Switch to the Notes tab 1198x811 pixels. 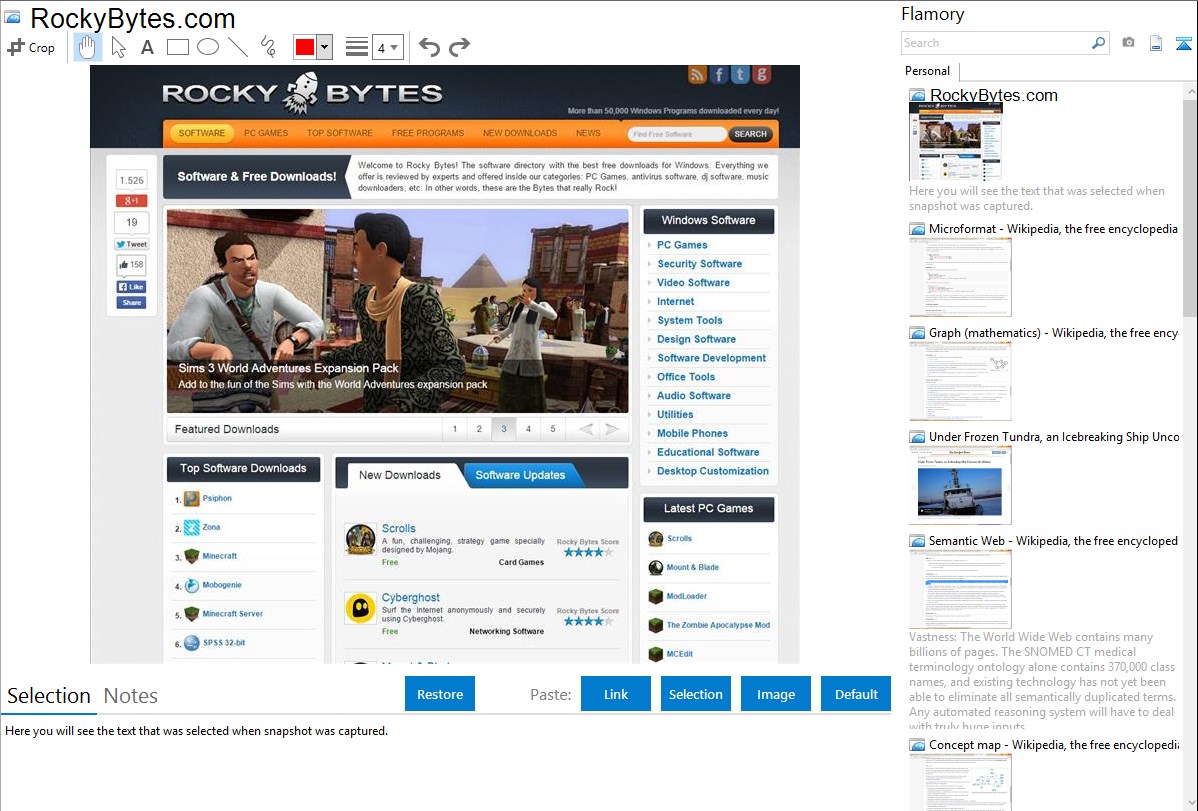(x=131, y=696)
